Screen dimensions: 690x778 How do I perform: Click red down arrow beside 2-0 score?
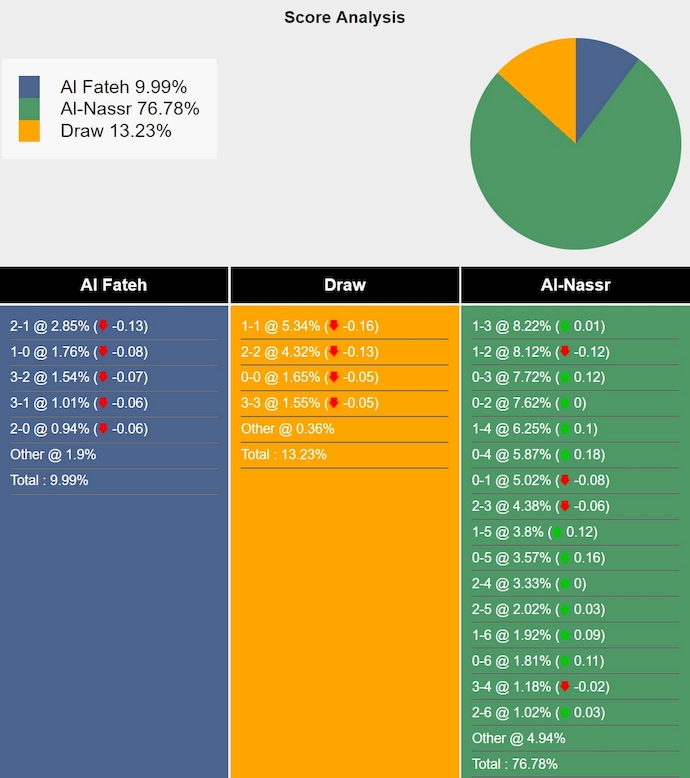pyautogui.click(x=103, y=429)
